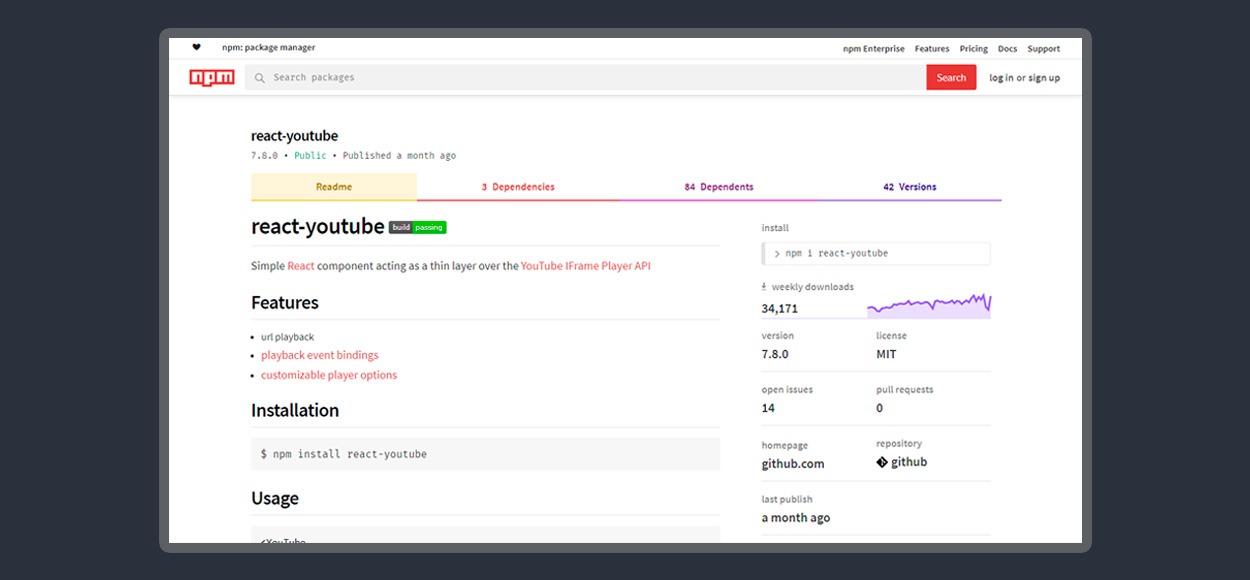Follow the React link in description
Viewport: 1250px width, 580px height.
(301, 266)
